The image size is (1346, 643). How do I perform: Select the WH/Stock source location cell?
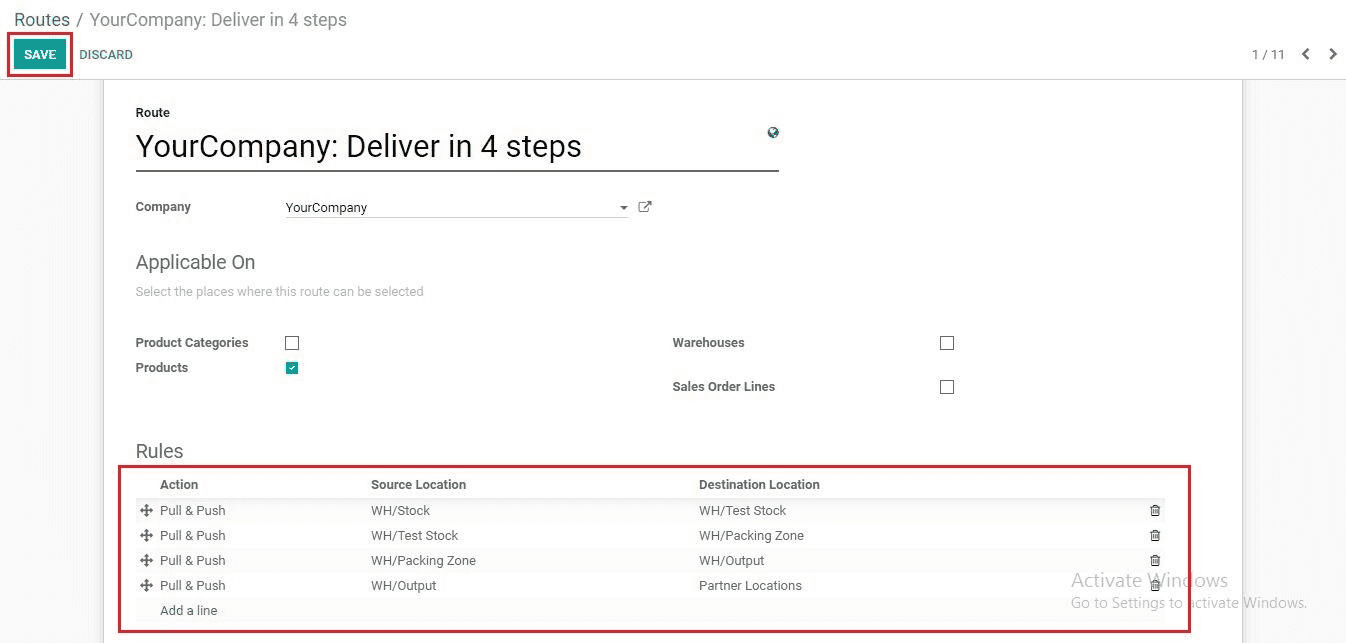point(400,511)
